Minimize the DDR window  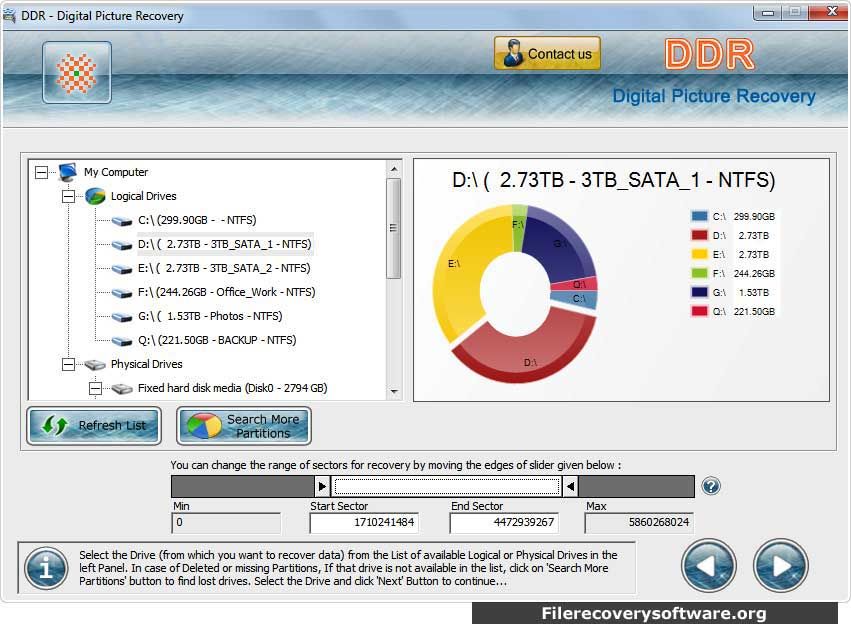tap(767, 12)
